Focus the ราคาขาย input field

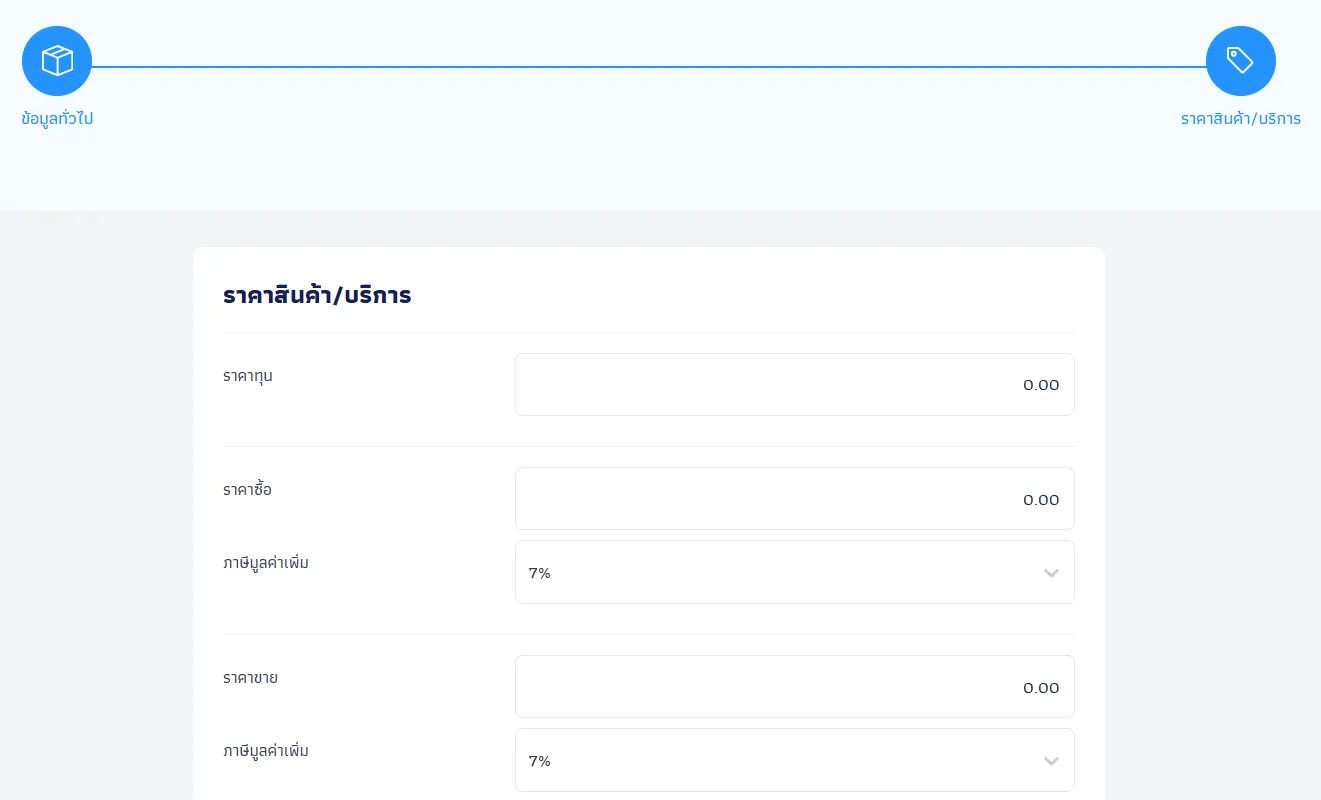pyautogui.click(x=794, y=686)
